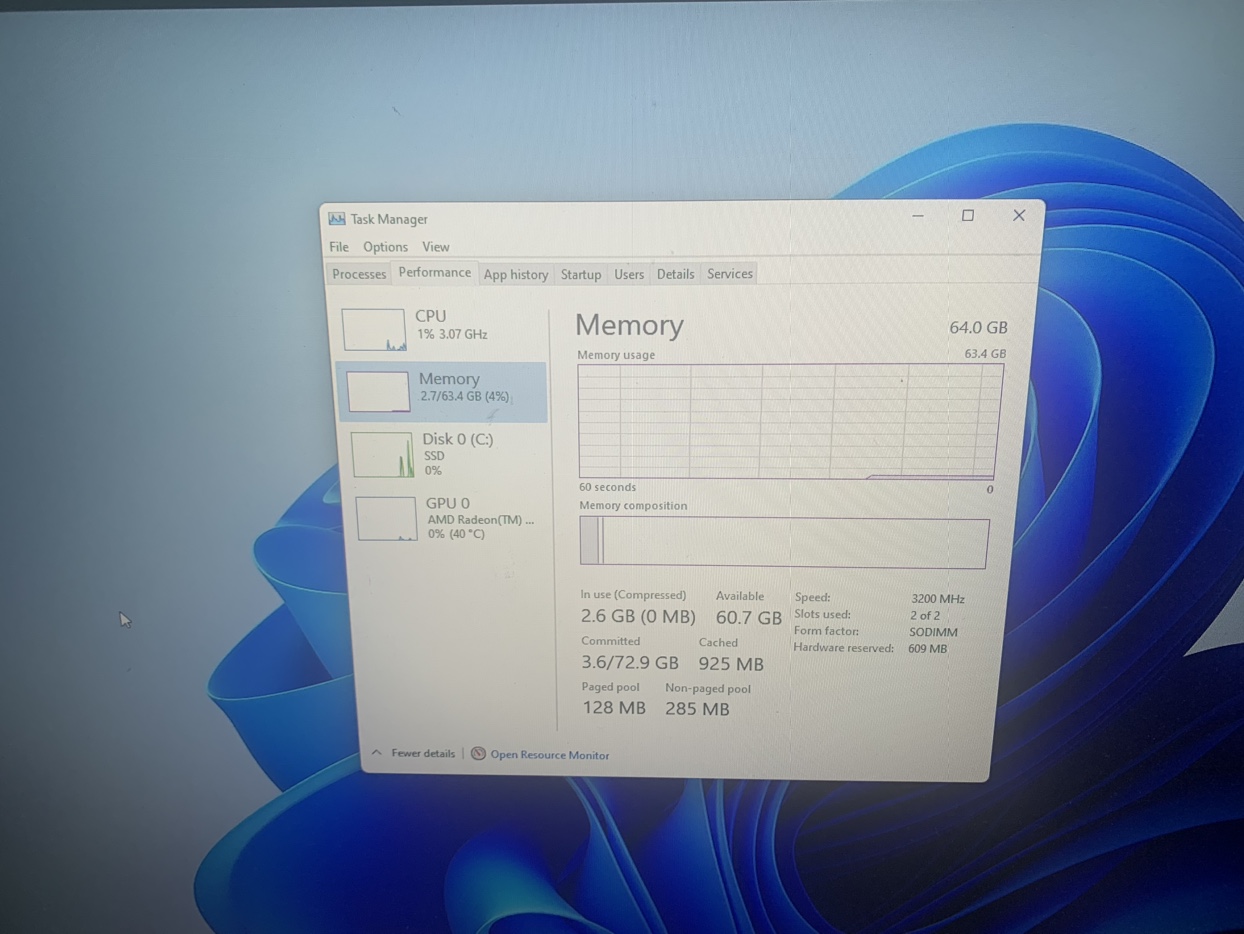
Task: Click the Speed 3200 MHz value
Action: click(937, 599)
